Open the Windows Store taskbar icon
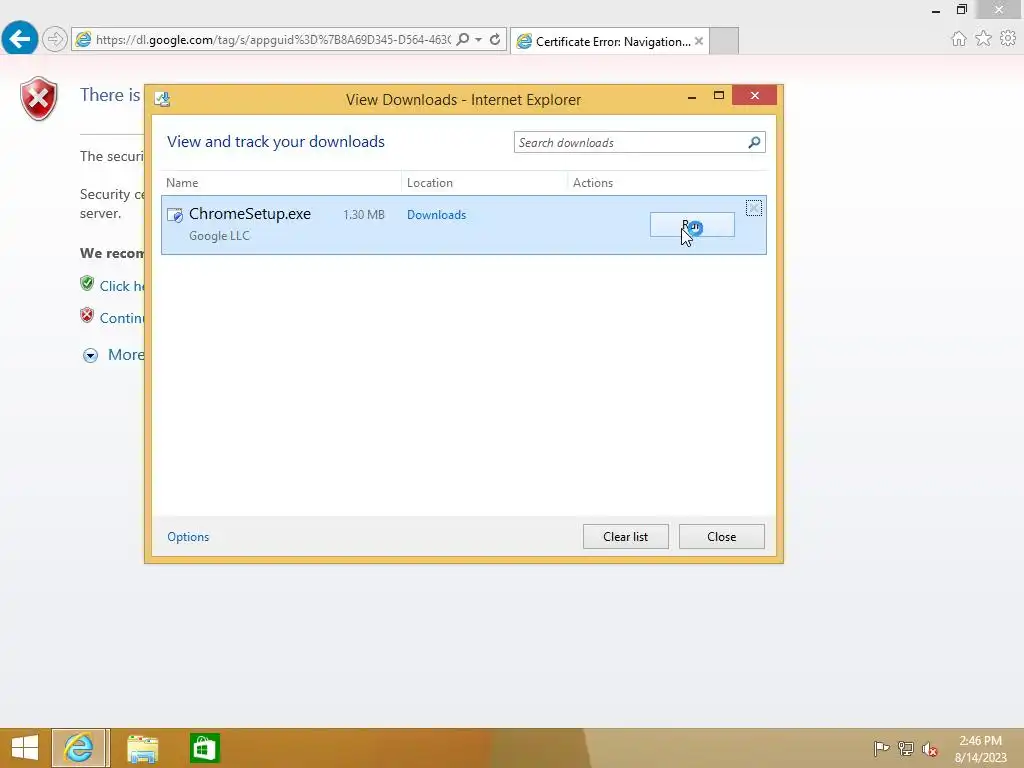Image resolution: width=1024 pixels, height=768 pixels. pos(204,748)
